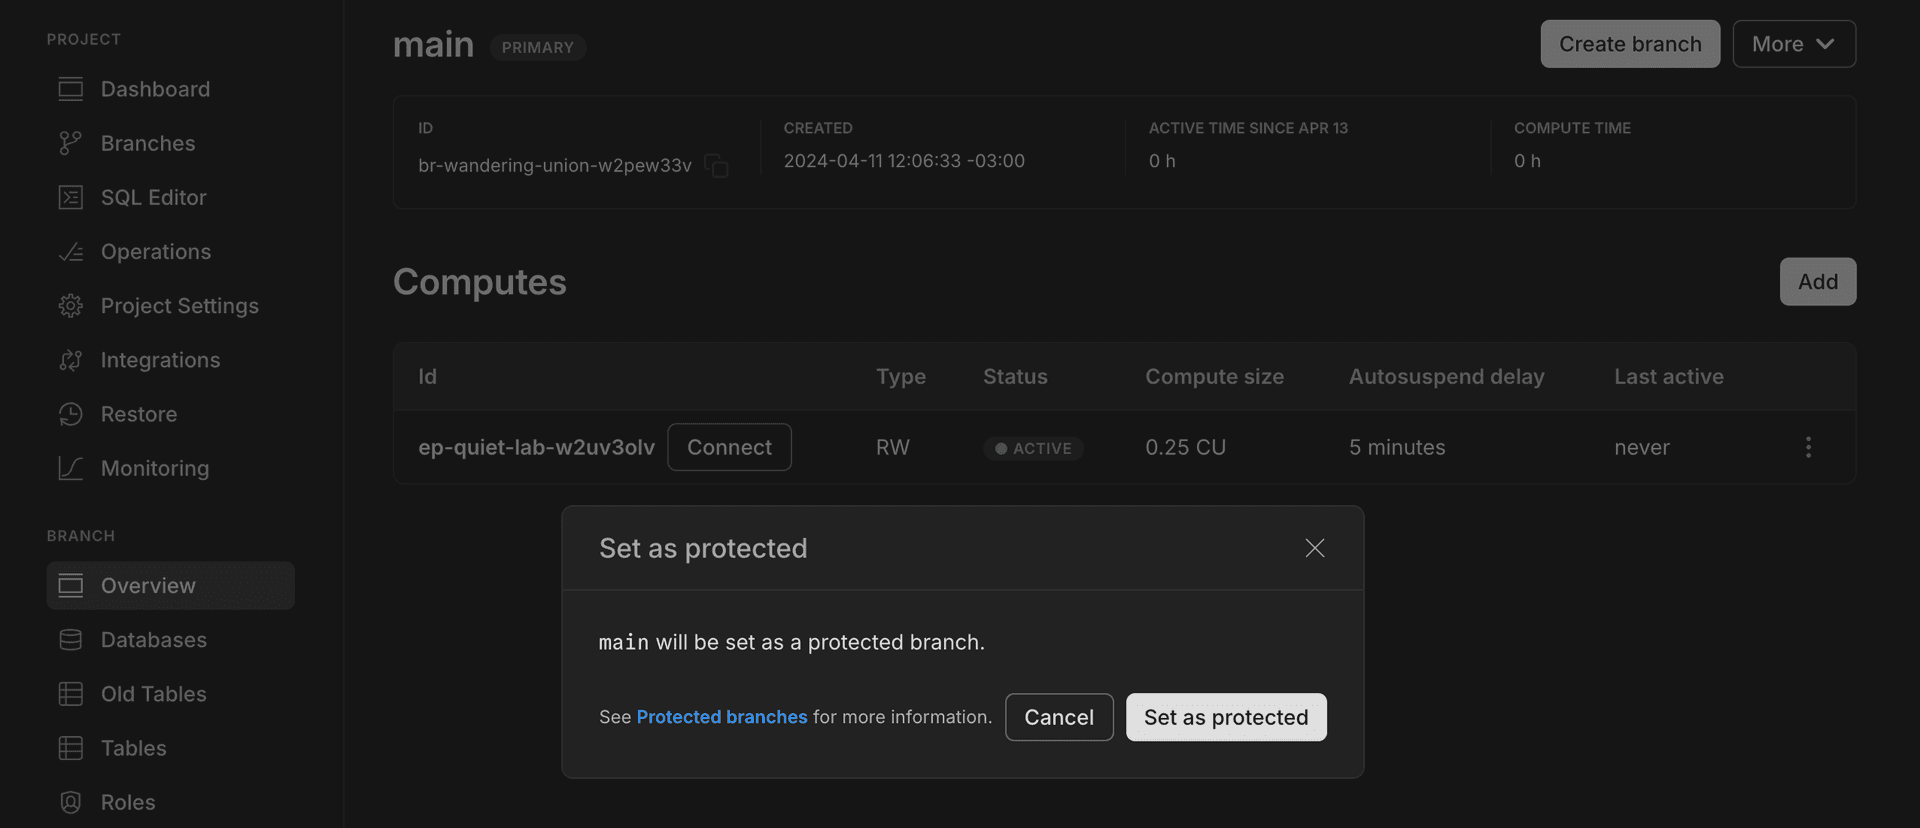Follow the Protected branches link
Viewport: 1920px width, 828px height.
[721, 717]
